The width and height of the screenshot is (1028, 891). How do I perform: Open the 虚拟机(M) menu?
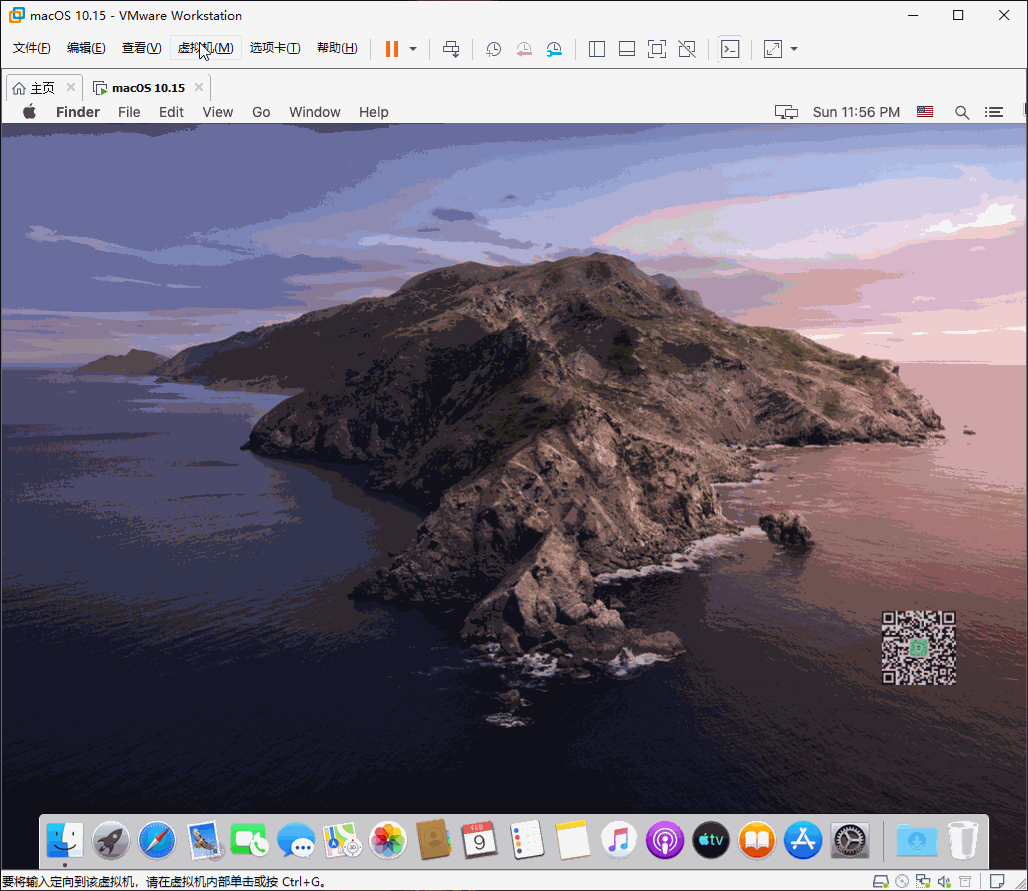[x=205, y=48]
